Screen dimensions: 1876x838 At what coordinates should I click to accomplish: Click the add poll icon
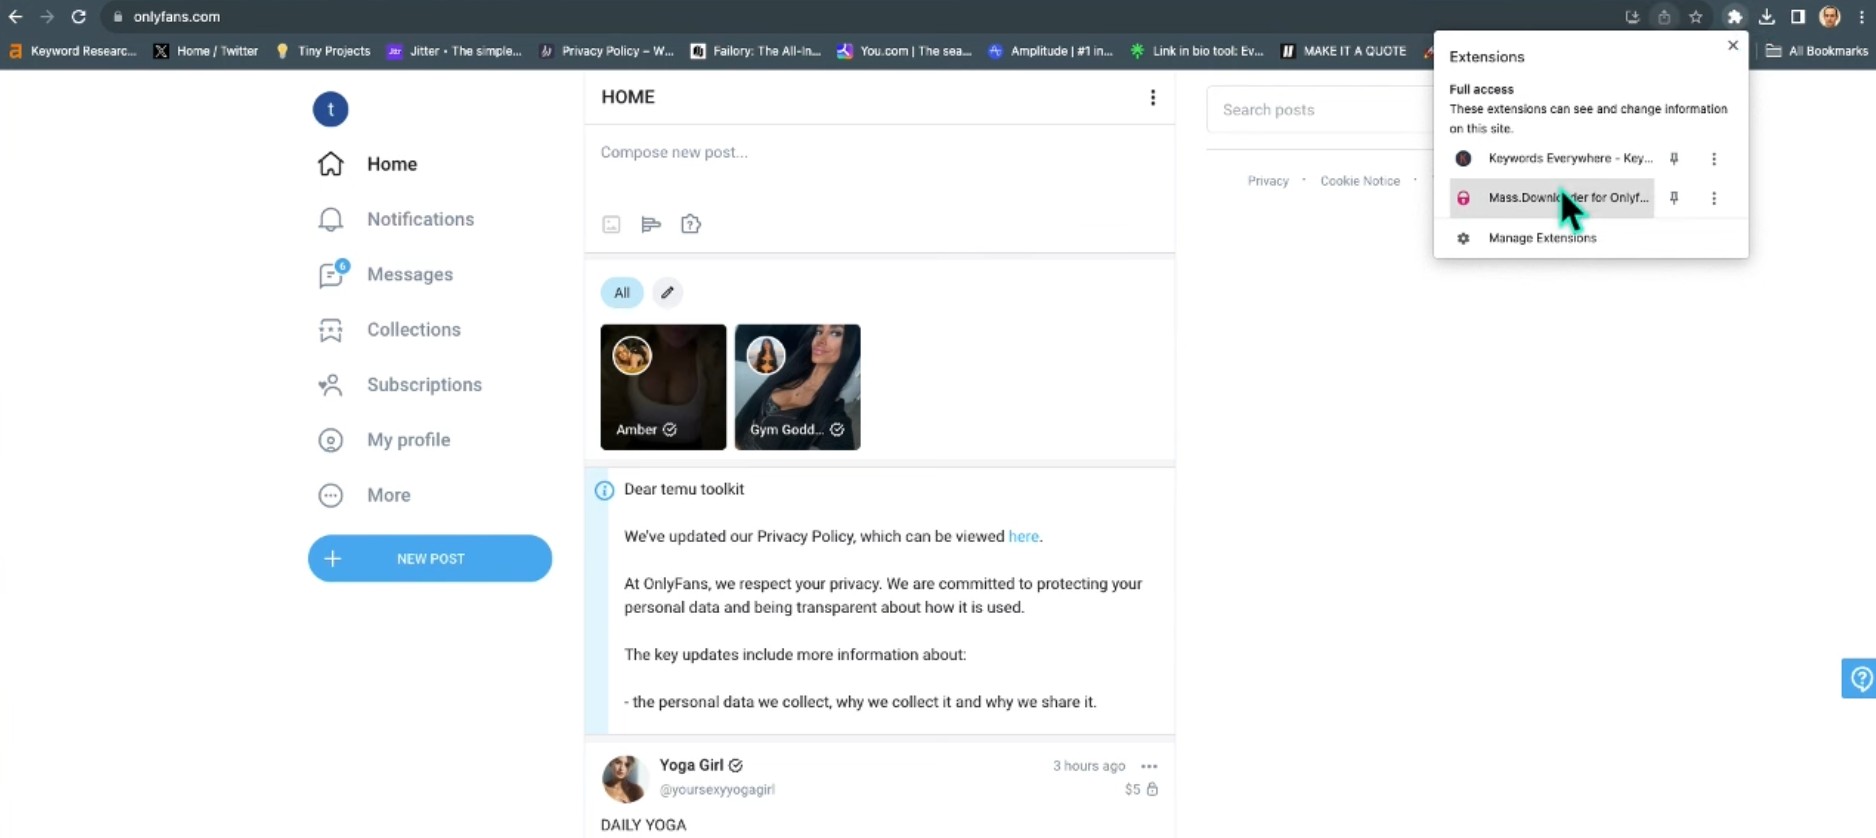click(651, 224)
